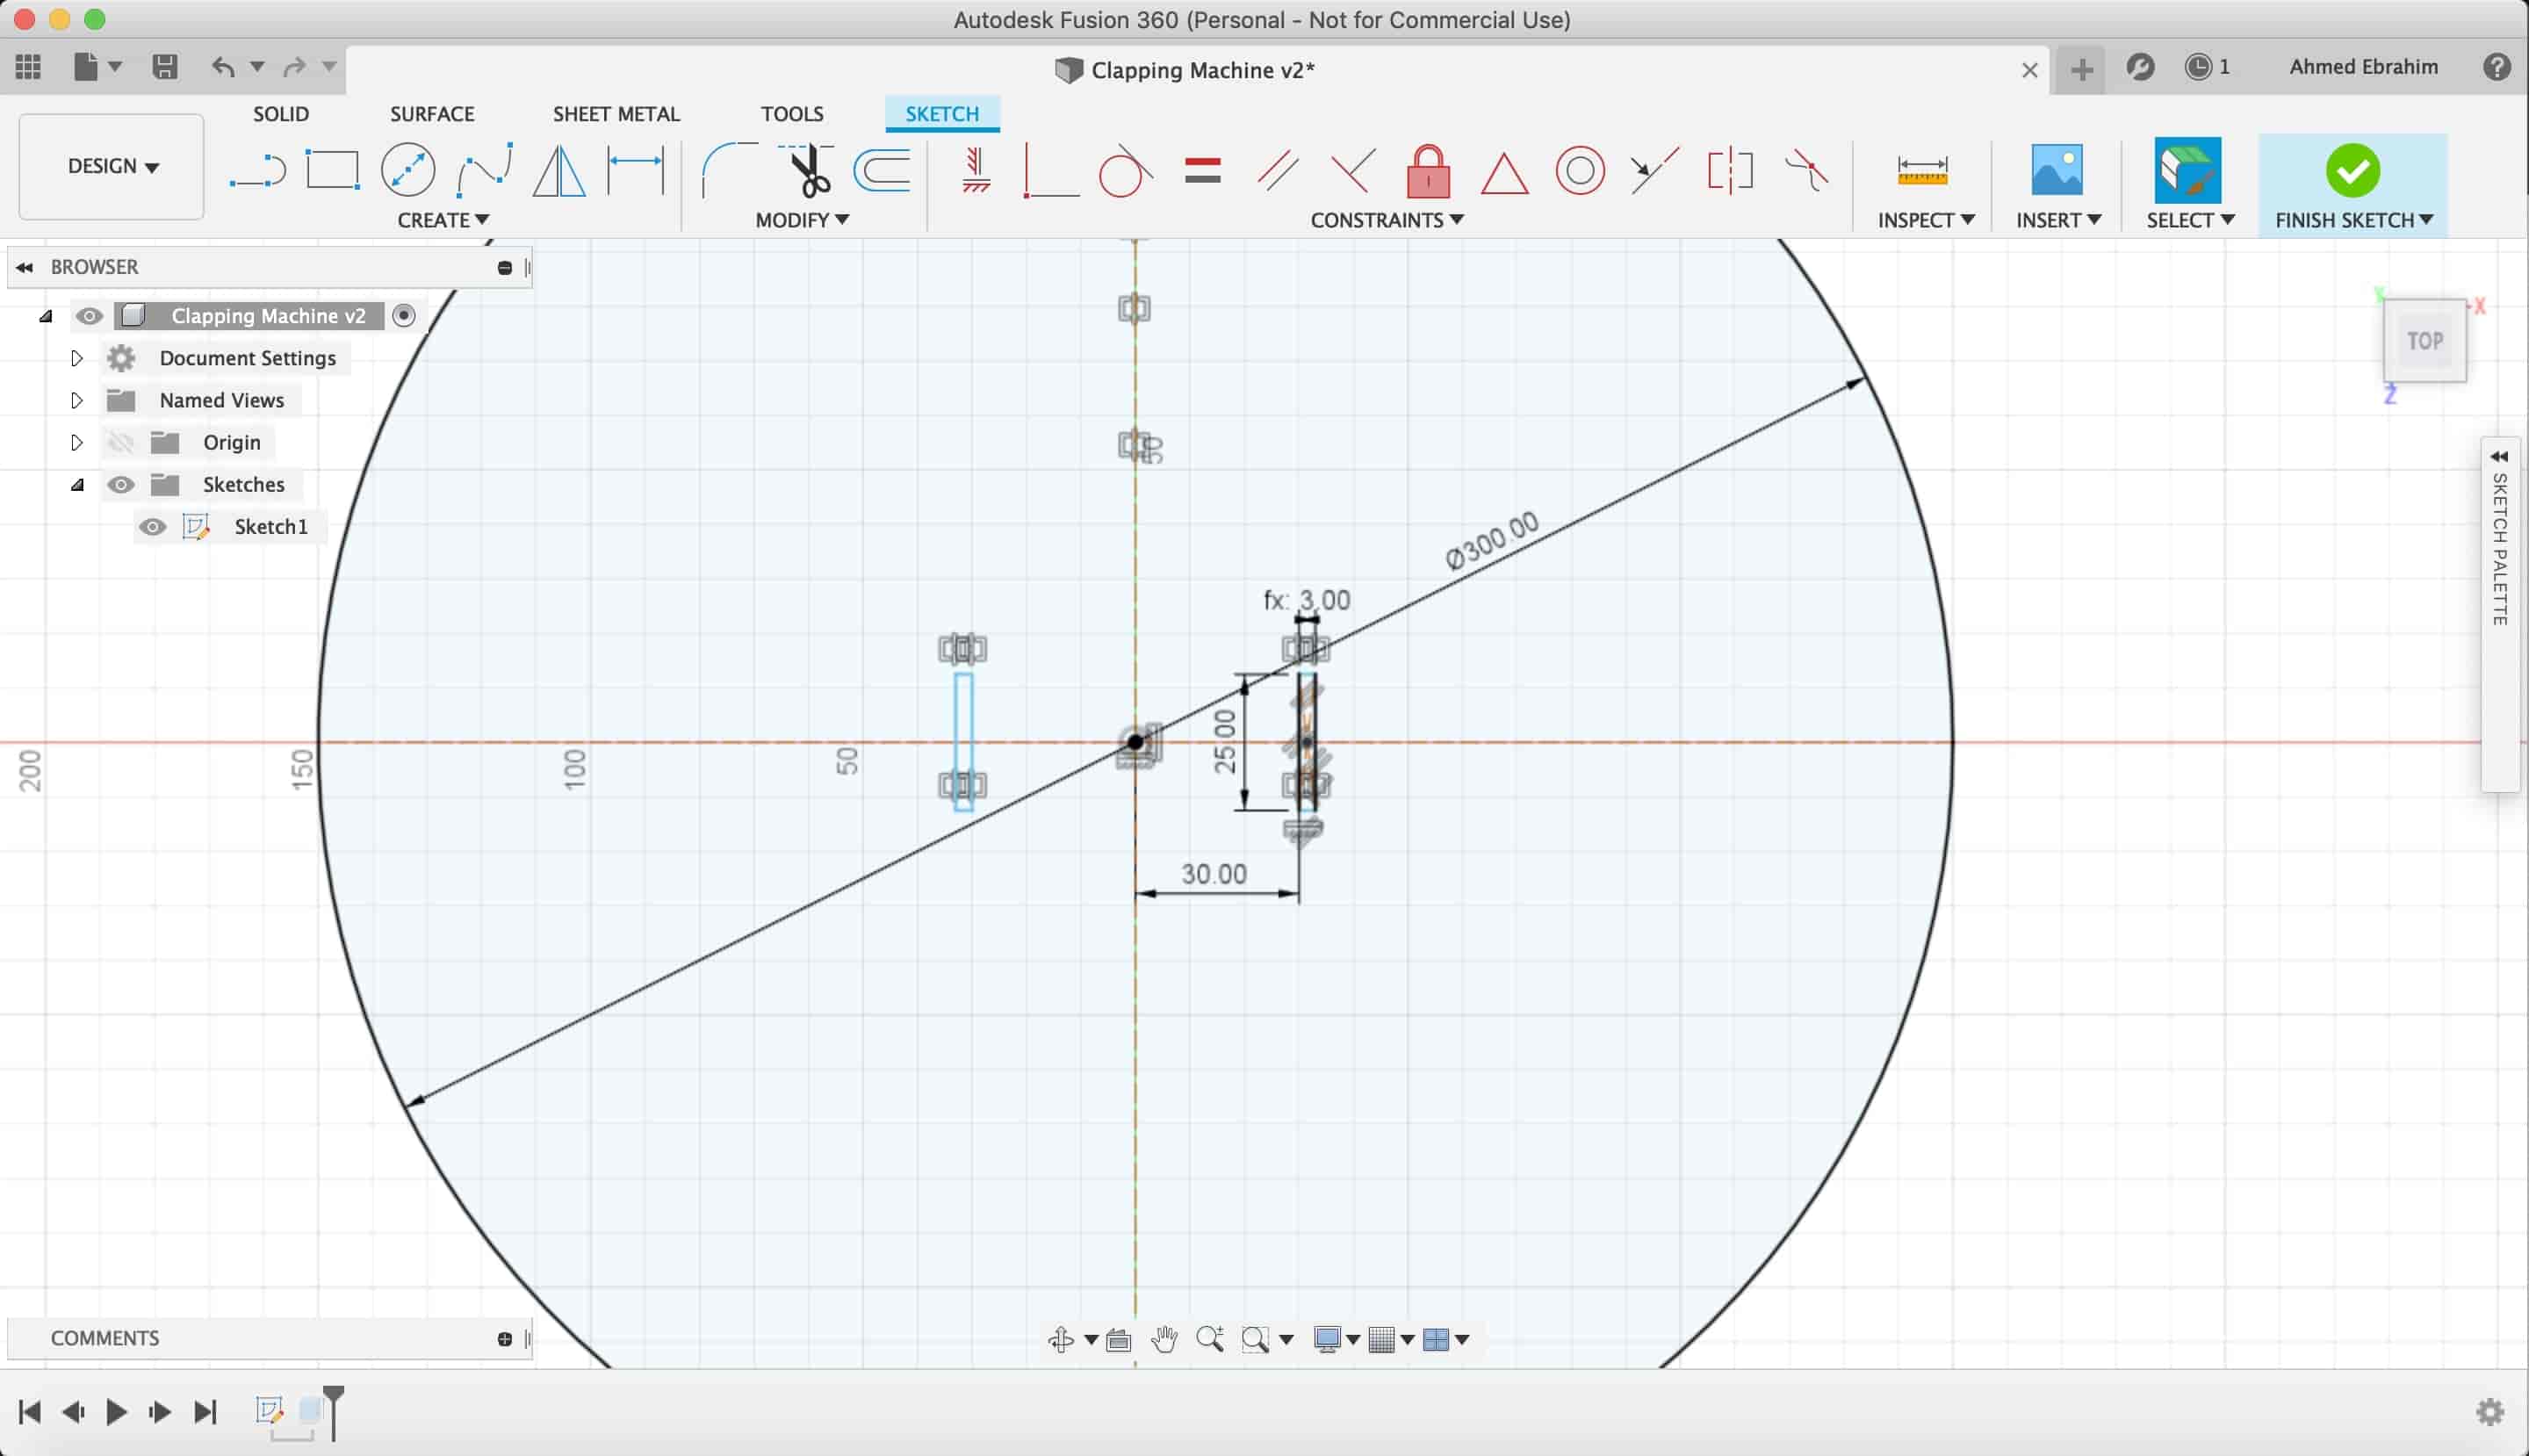
Task: Apply the Curvature constraint
Action: [1807, 170]
